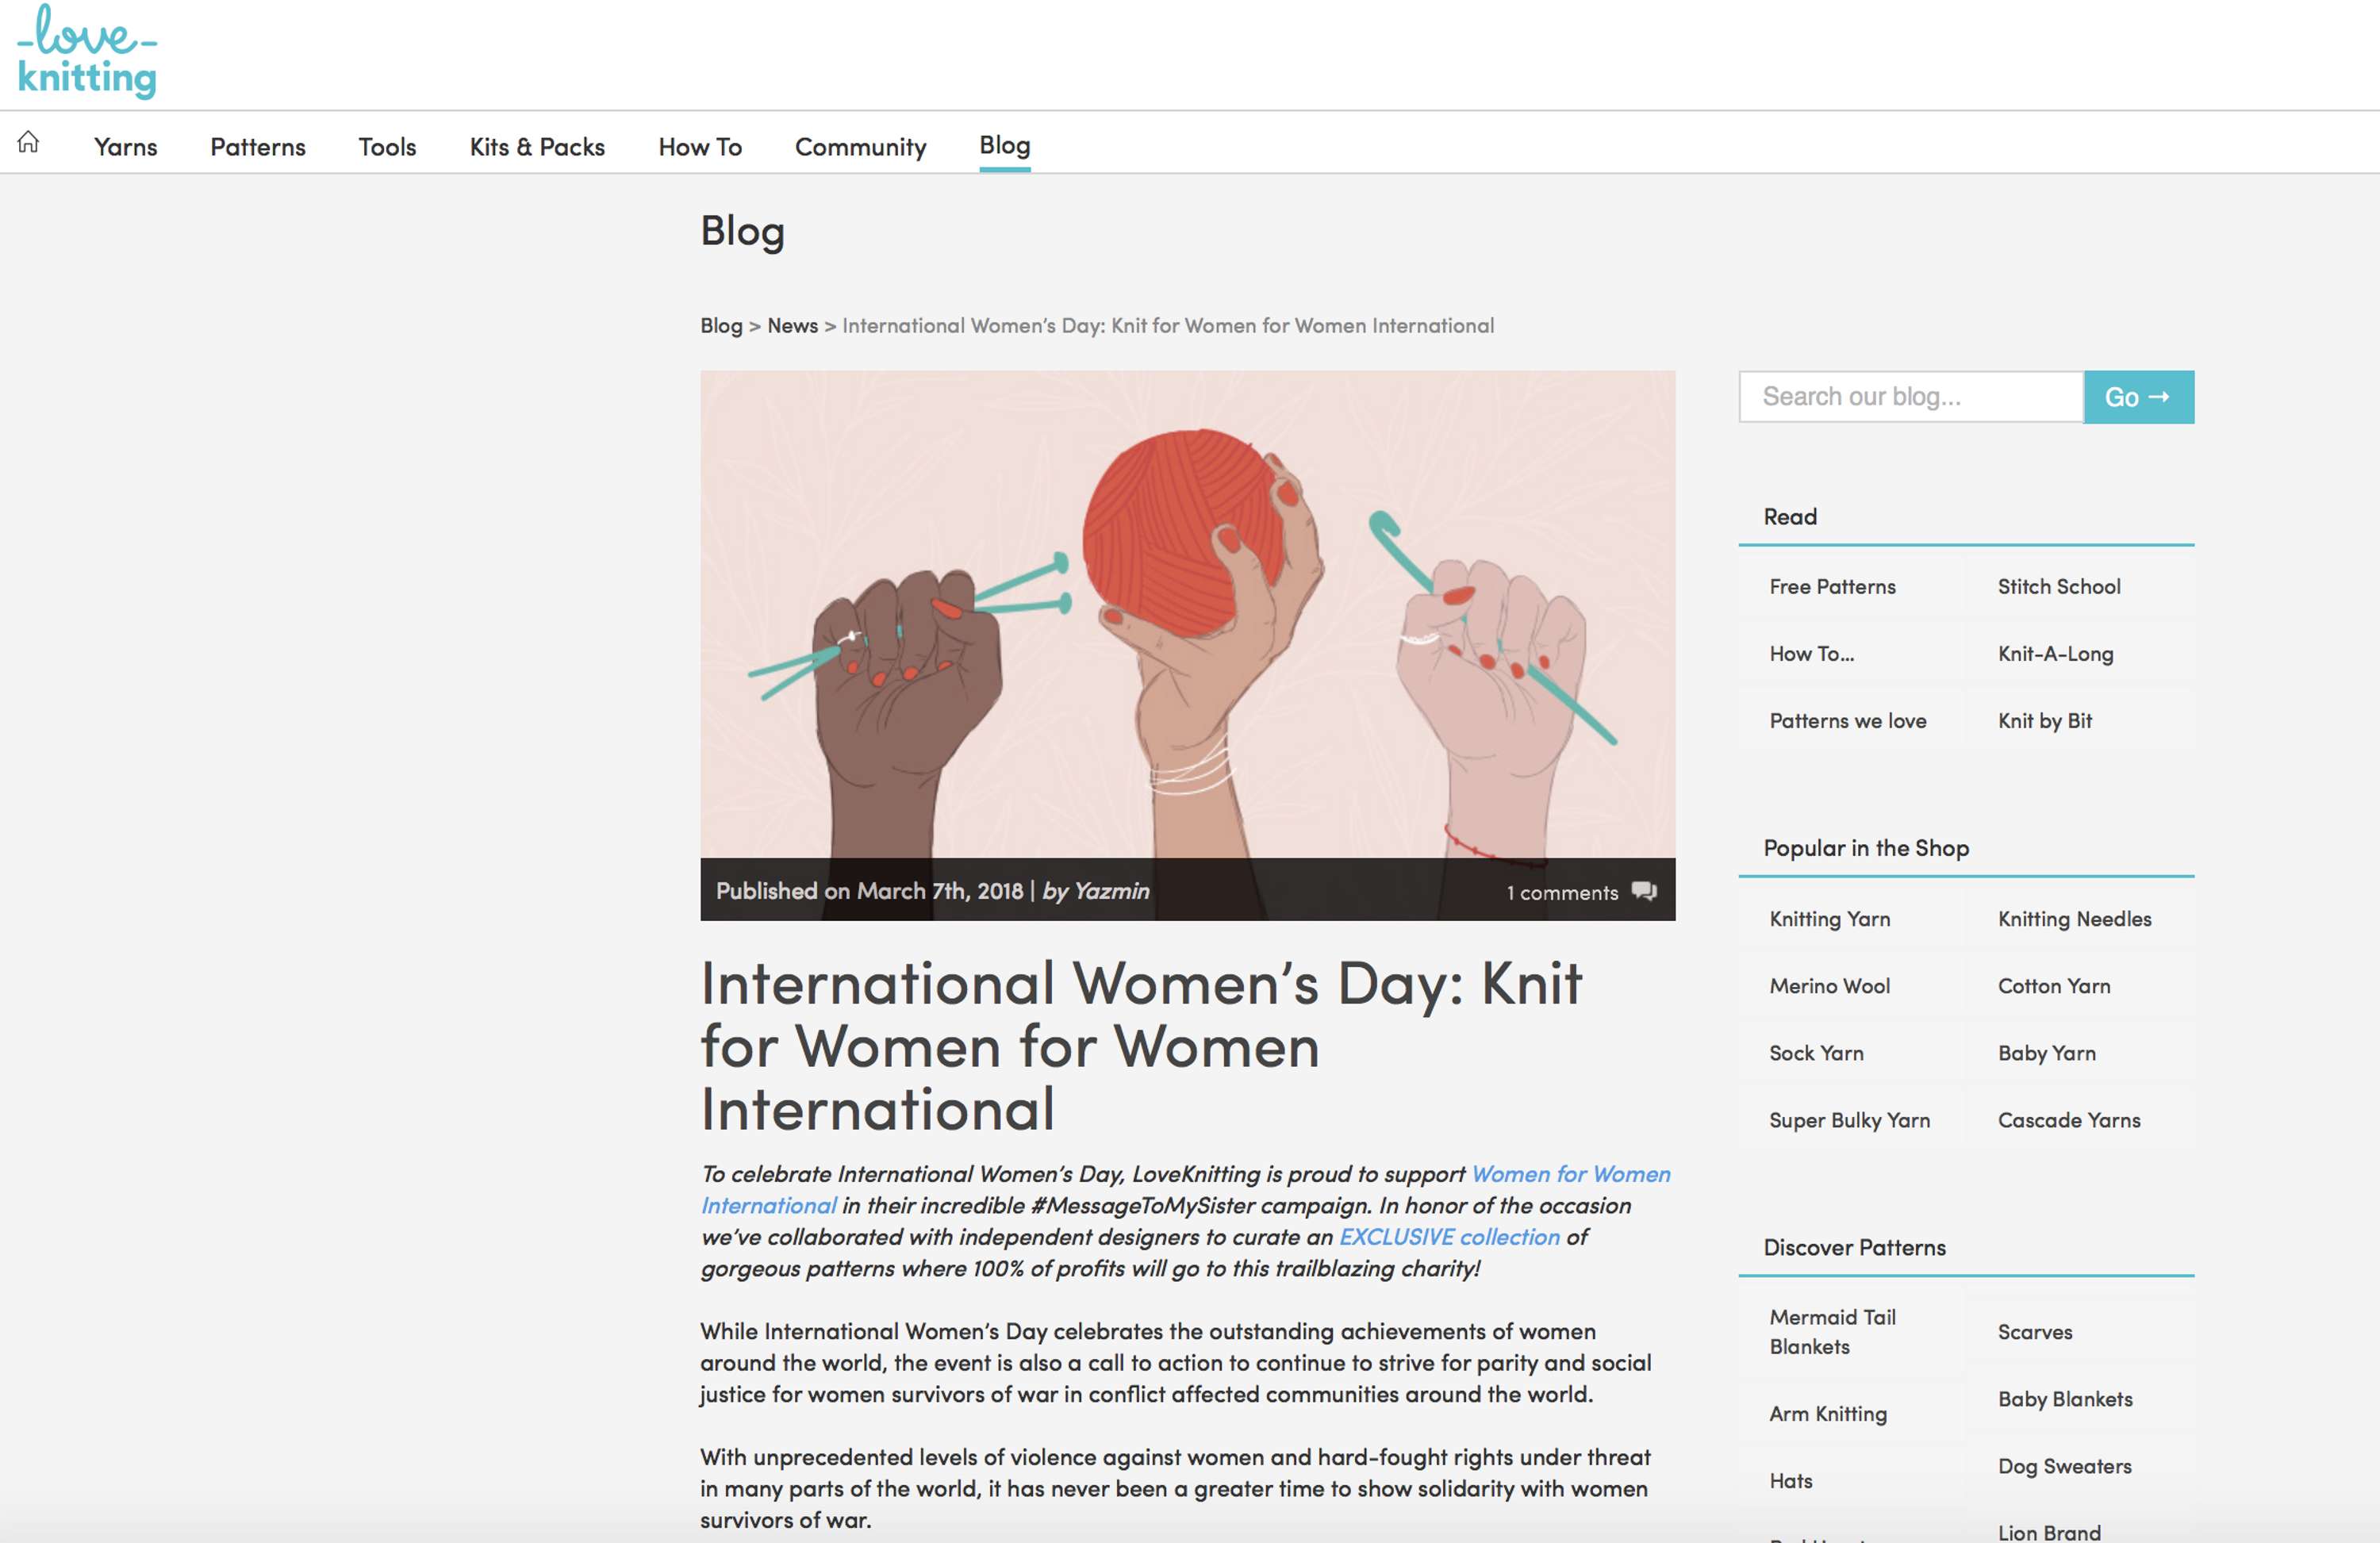Open Knitting Needles shop link

[2074, 919]
